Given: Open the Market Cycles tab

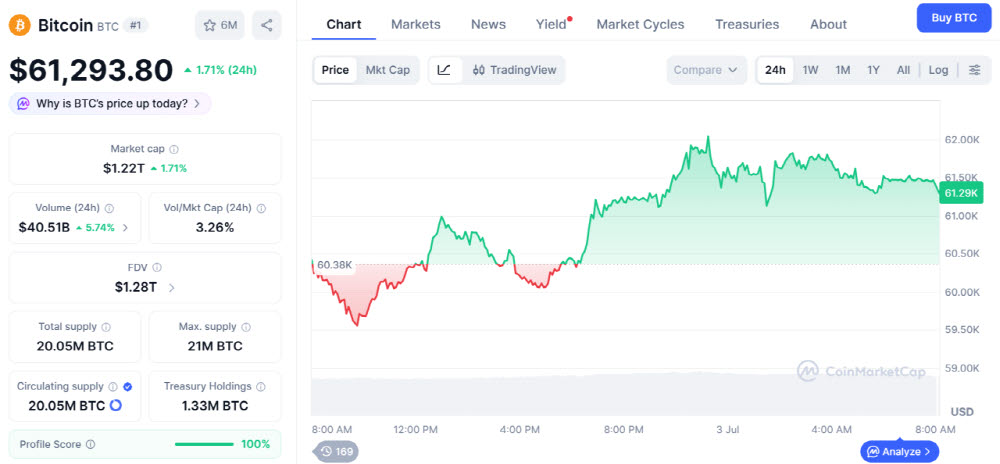Looking at the screenshot, I should point(640,24).
